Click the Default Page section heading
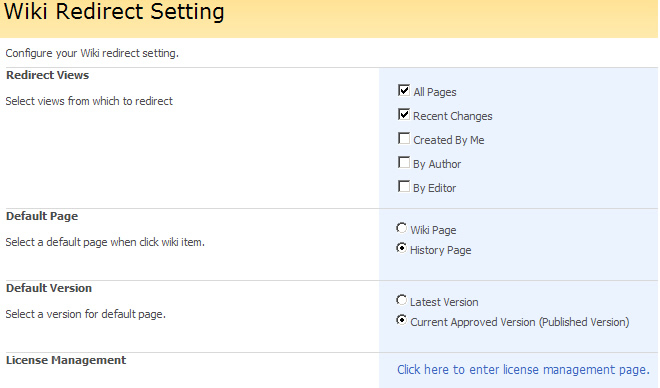Screen dimensions: 660x388 [42, 216]
